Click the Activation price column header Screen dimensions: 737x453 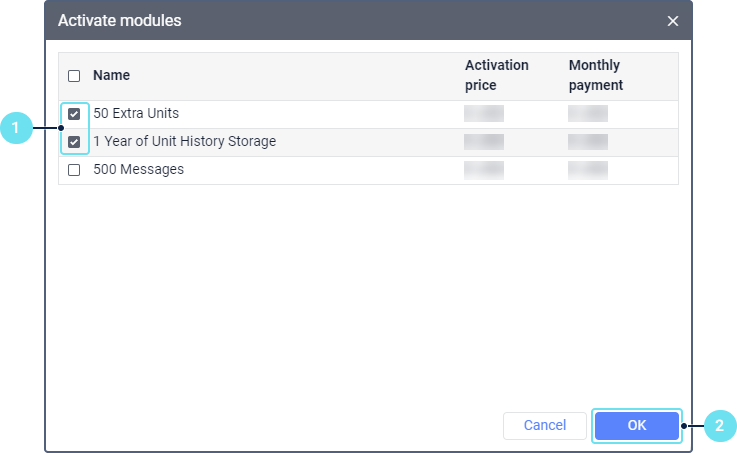496,75
